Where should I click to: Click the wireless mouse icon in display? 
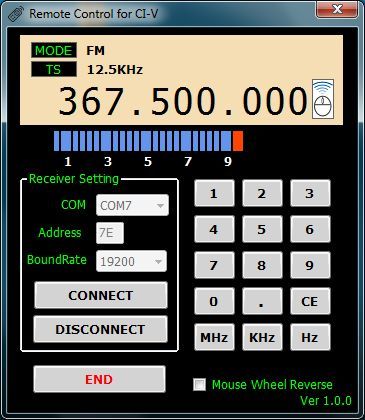[x=323, y=99]
